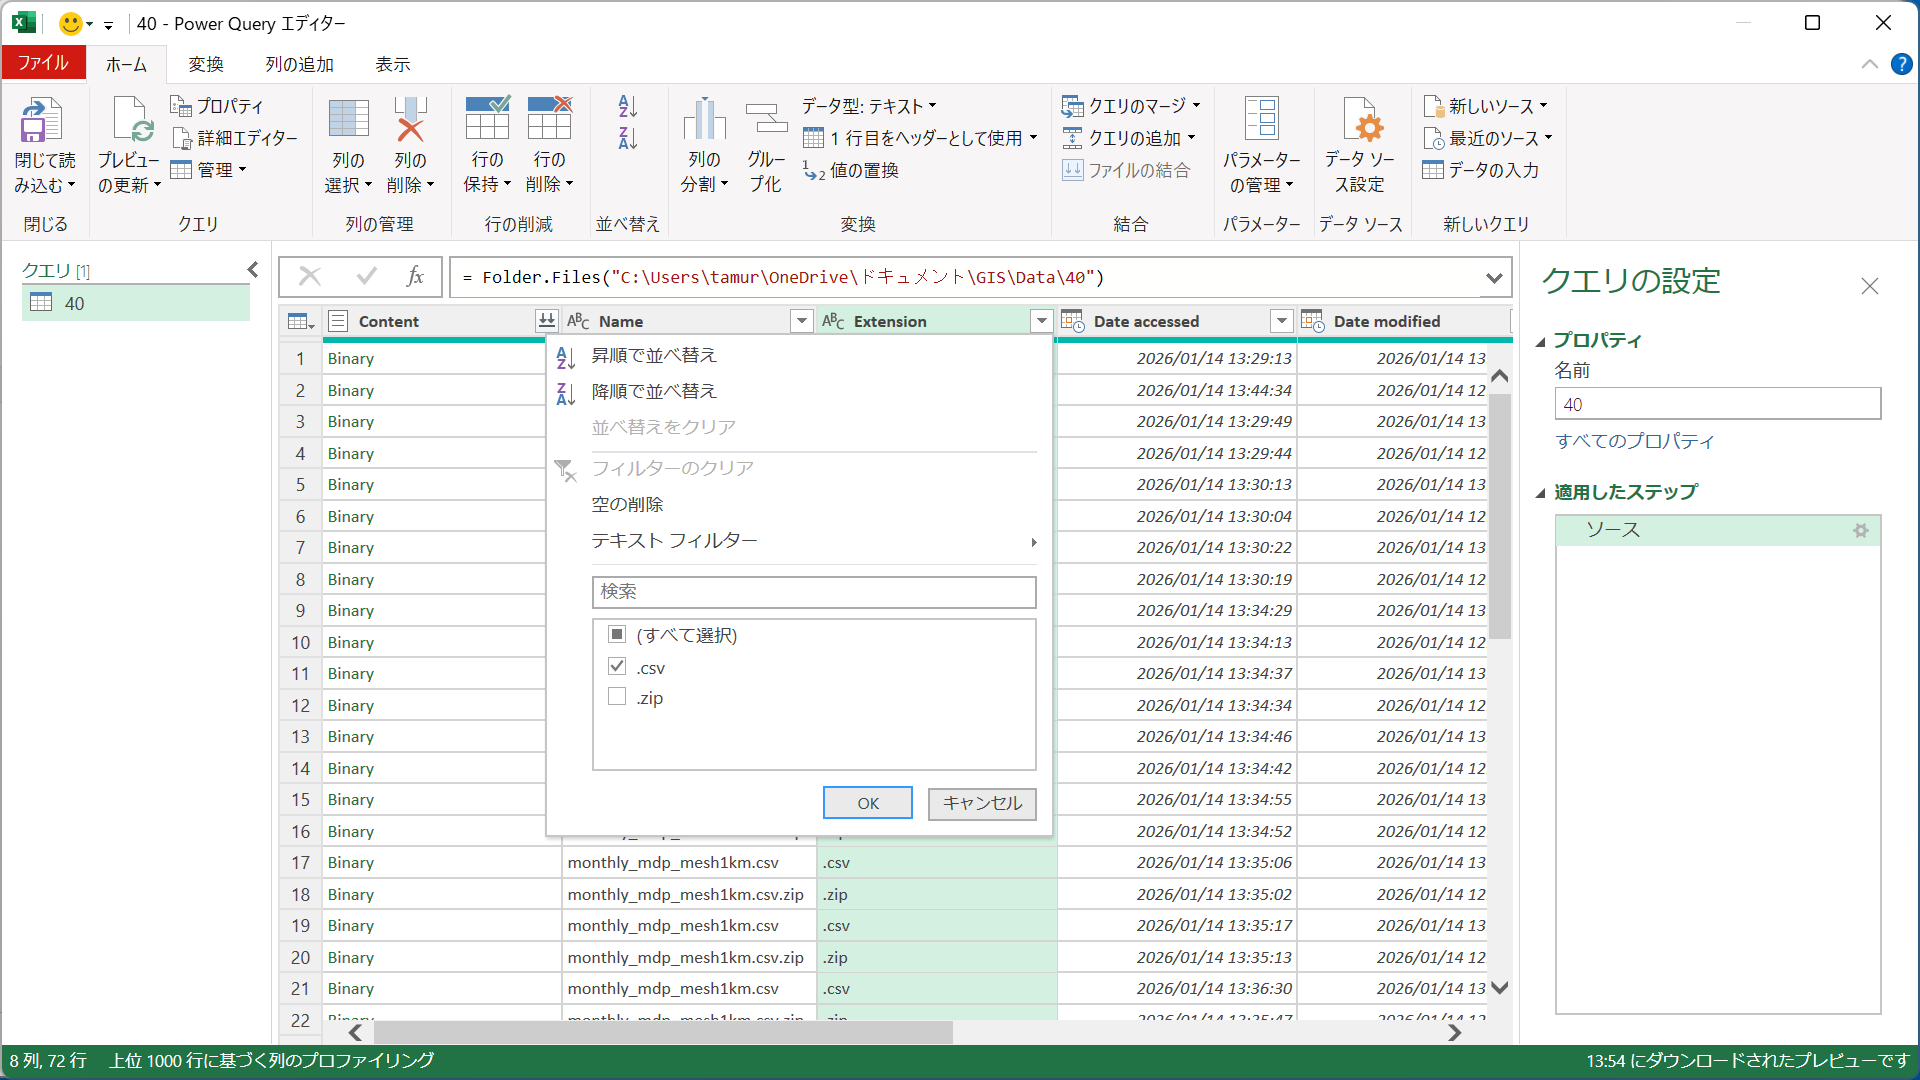Uncheck the .csv filter checkbox

pos(617,667)
